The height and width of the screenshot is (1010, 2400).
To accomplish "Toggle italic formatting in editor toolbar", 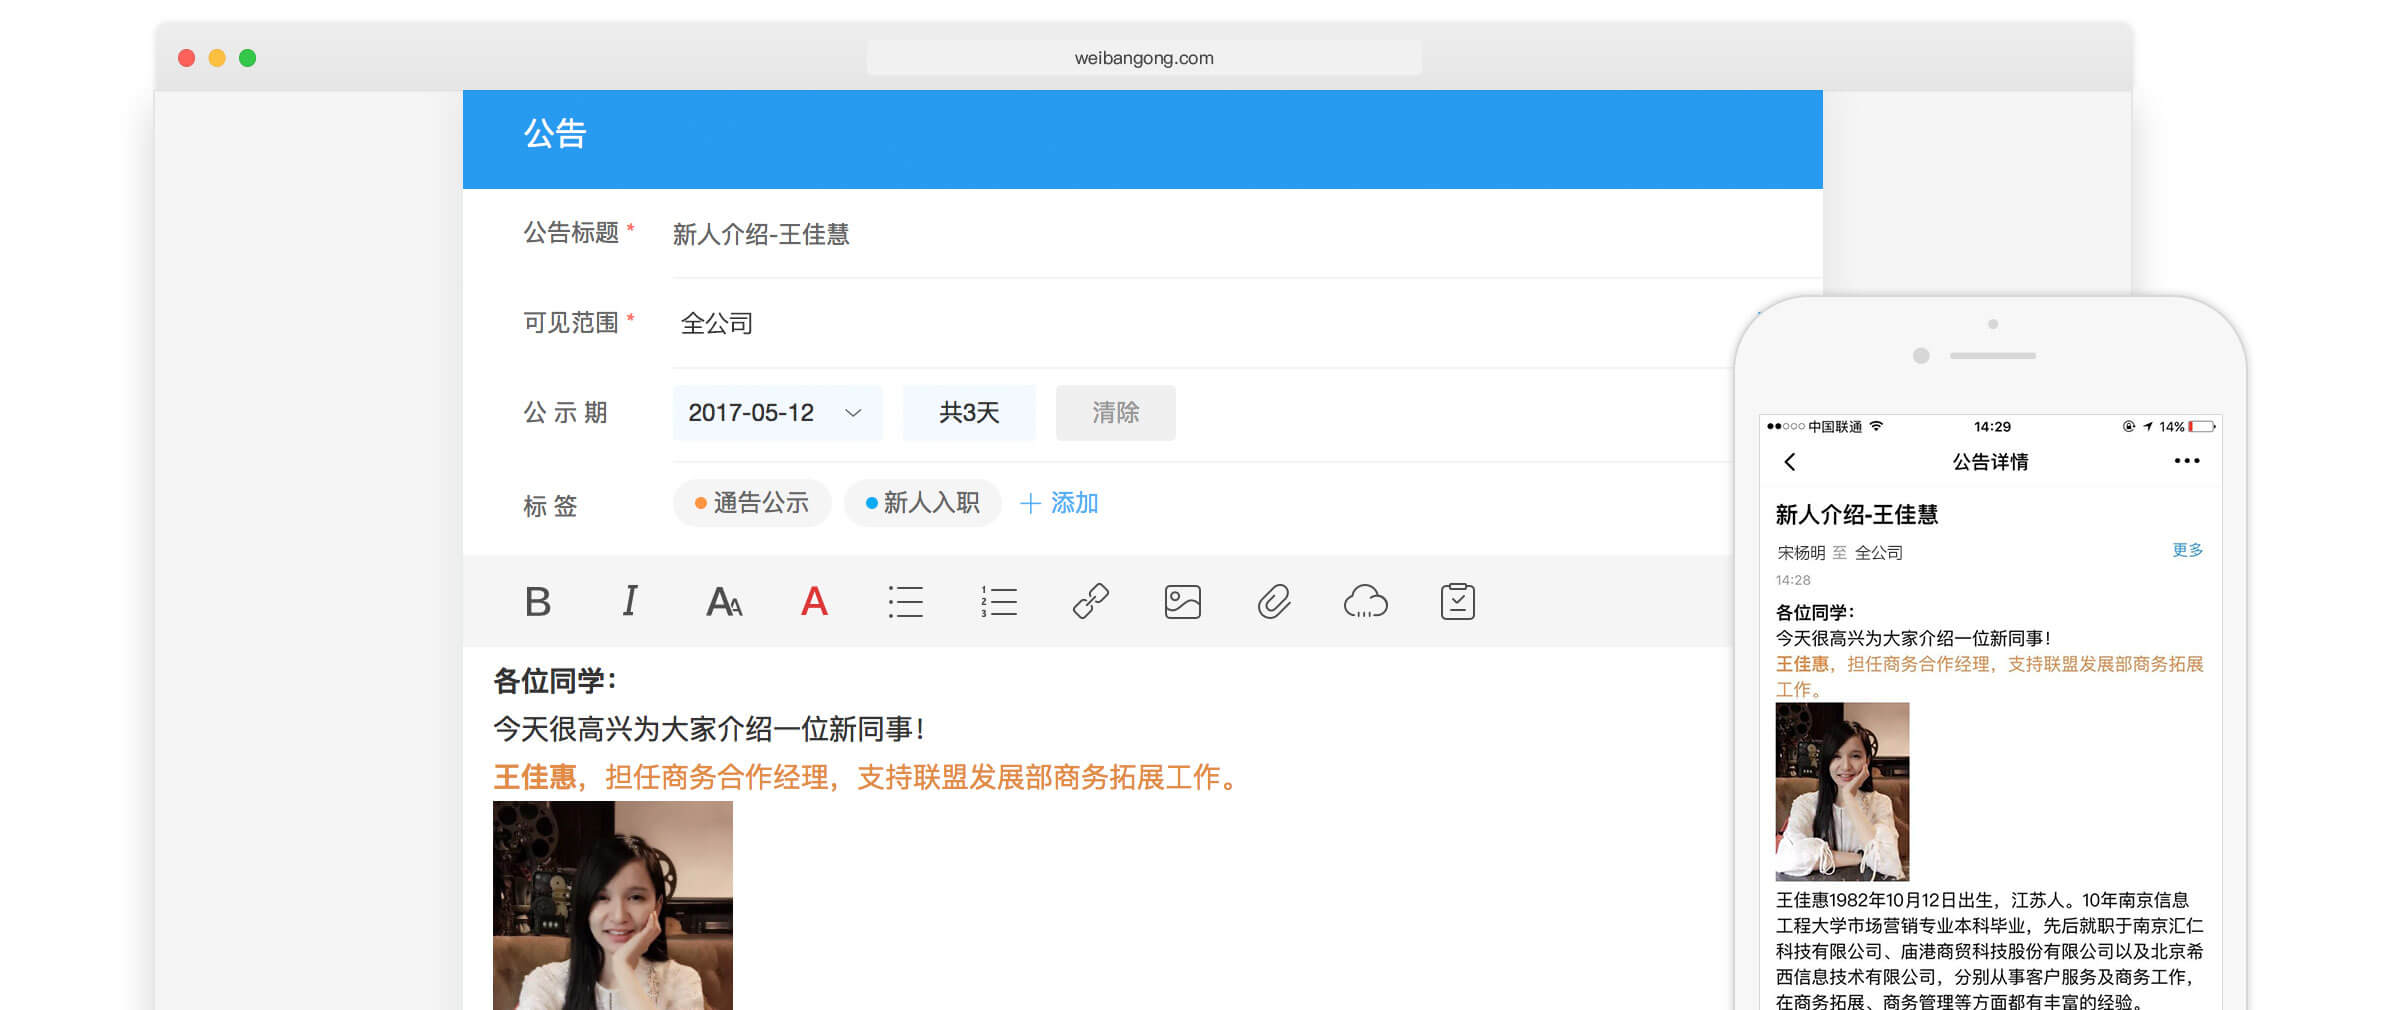I will coord(630,601).
